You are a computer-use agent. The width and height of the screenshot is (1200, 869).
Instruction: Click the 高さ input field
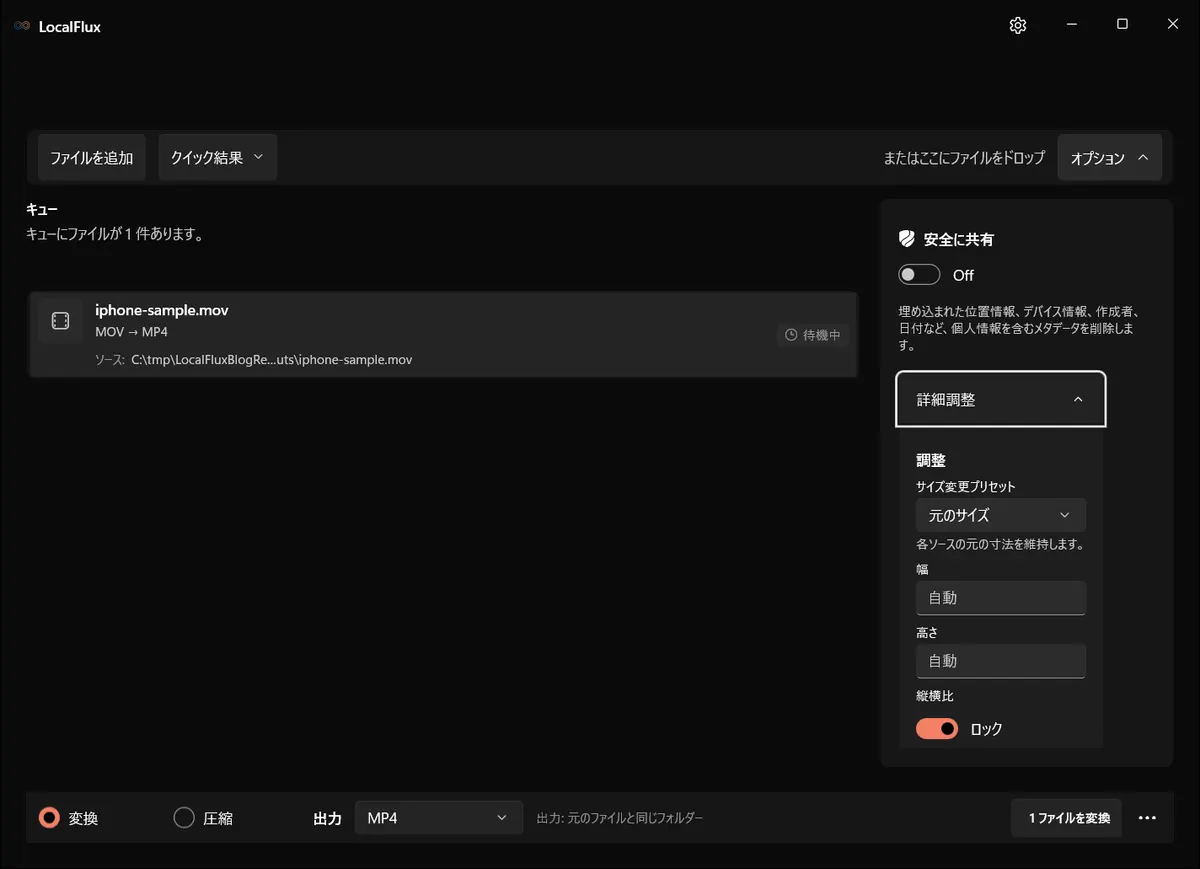coord(1001,661)
